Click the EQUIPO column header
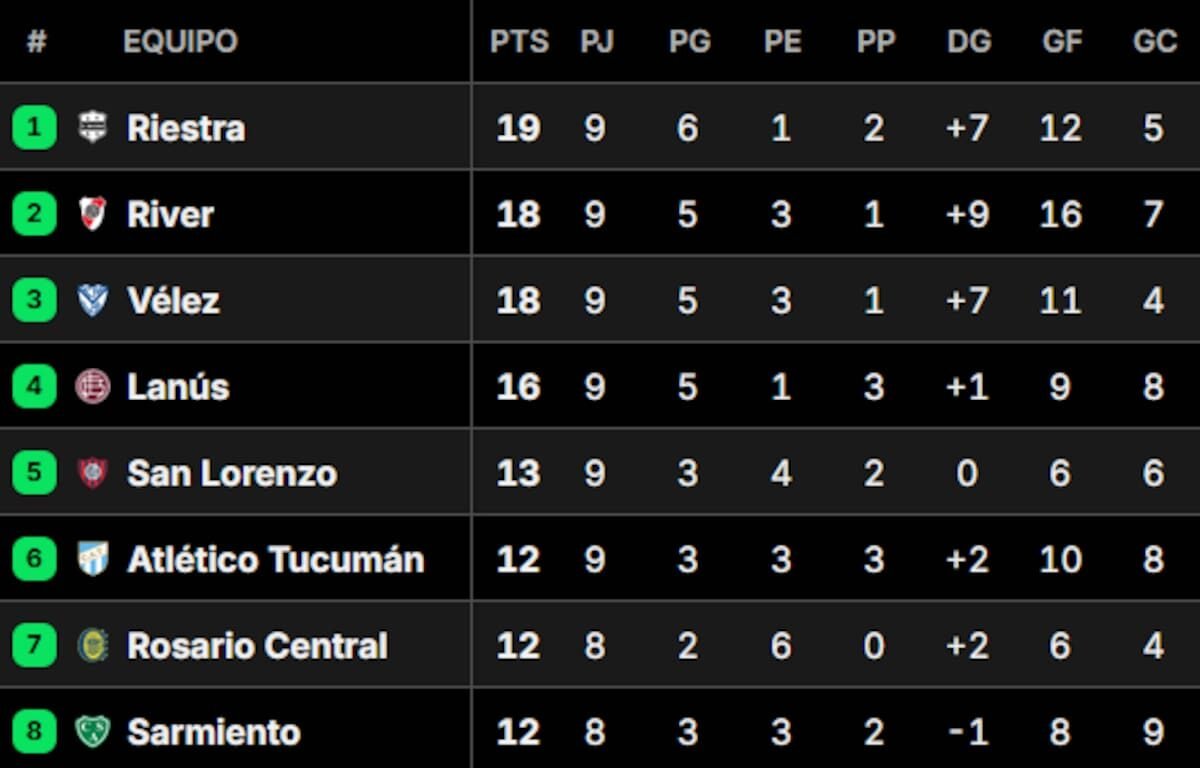Screen dimensions: 1200x768 tap(180, 42)
